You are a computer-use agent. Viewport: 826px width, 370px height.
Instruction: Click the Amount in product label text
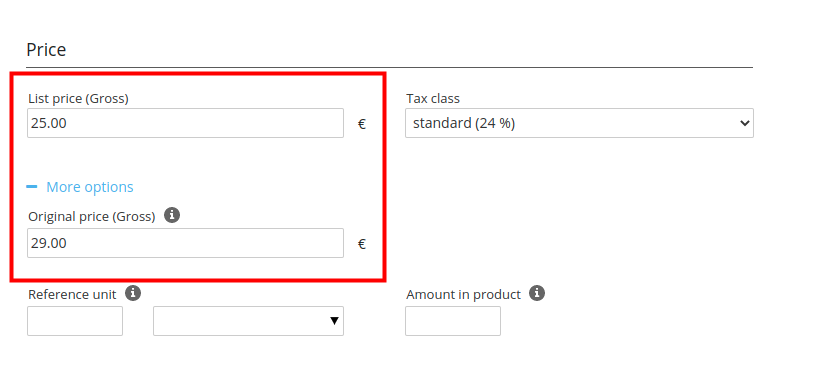[x=463, y=295]
